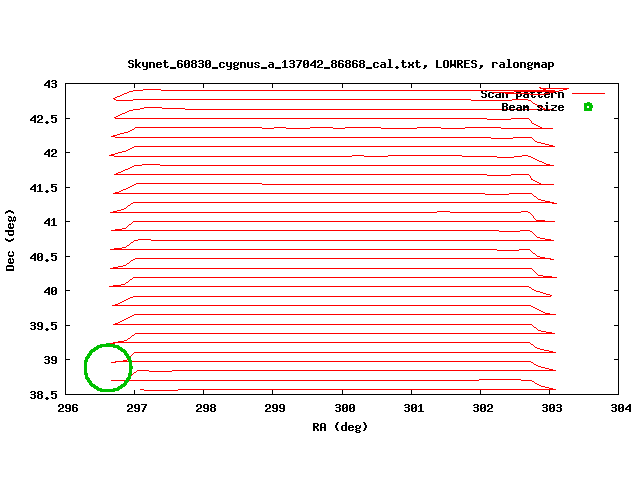Click the y-axis tick label 38.5
Image resolution: width=640 pixels, height=480 pixels.
pos(44,395)
